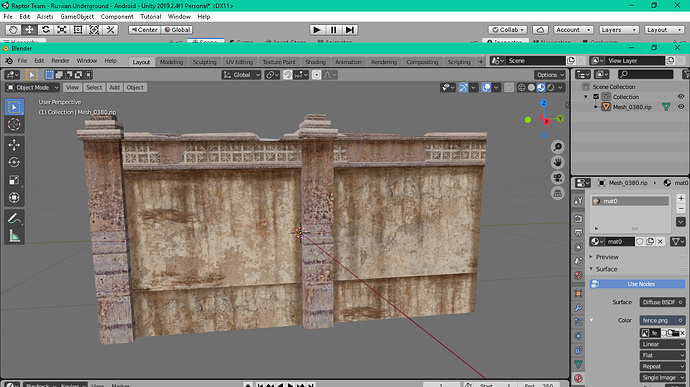The image size is (690, 387).
Task: Collapse the Collection tree in outliner
Action: click(586, 97)
